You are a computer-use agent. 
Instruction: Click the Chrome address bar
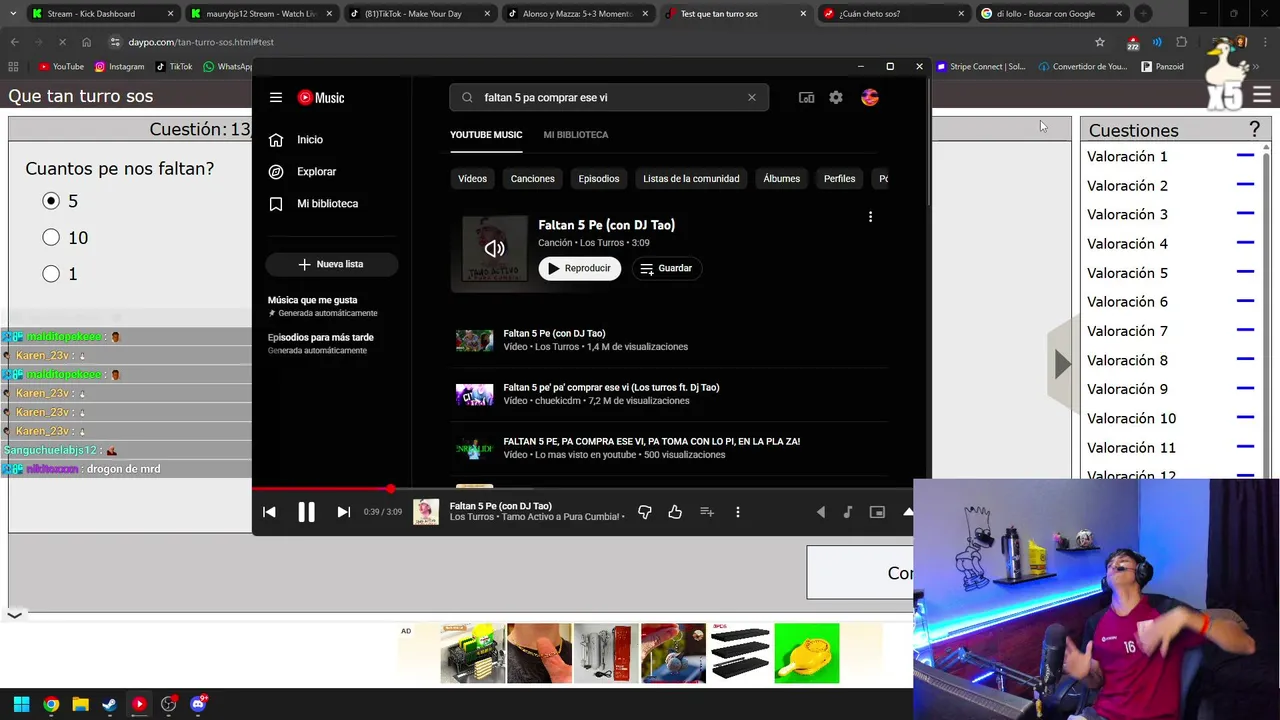tap(600, 42)
